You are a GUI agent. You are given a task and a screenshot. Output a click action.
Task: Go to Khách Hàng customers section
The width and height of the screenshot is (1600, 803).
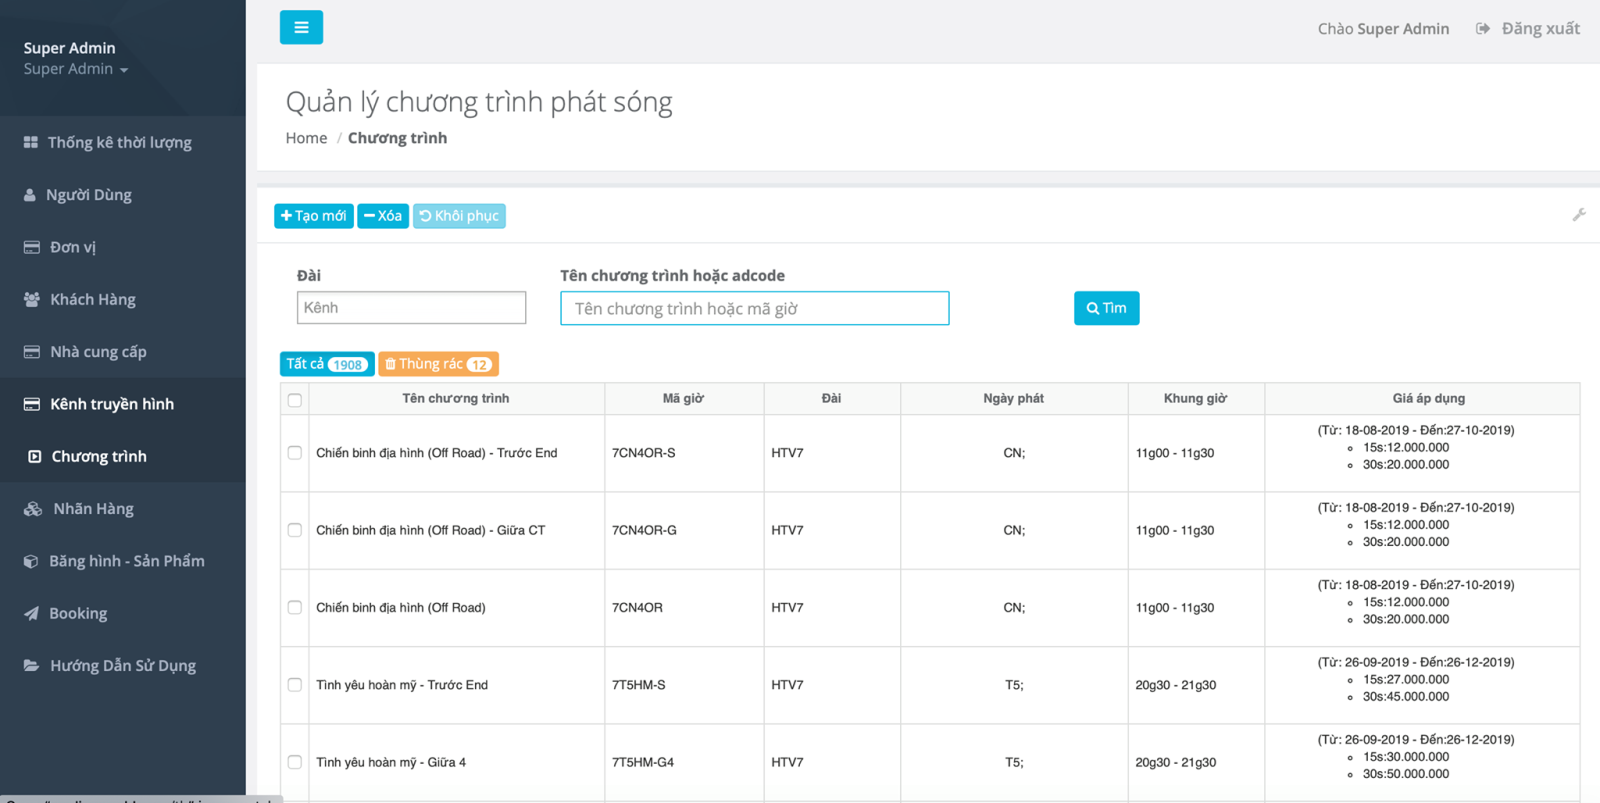(92, 300)
